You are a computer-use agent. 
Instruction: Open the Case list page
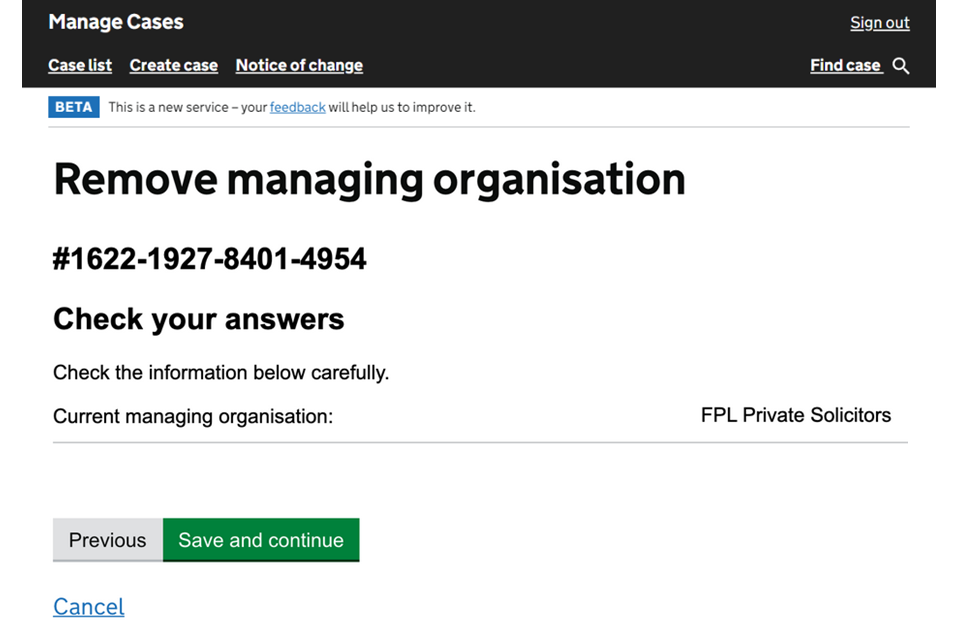point(80,66)
